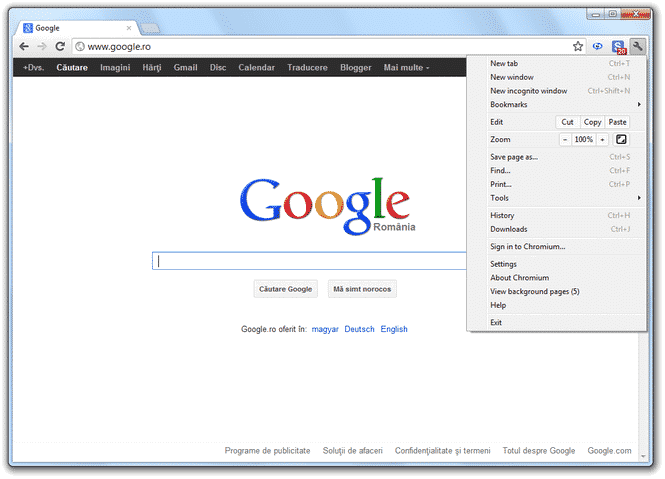
Task: Close the Google tab
Action: 129,28
